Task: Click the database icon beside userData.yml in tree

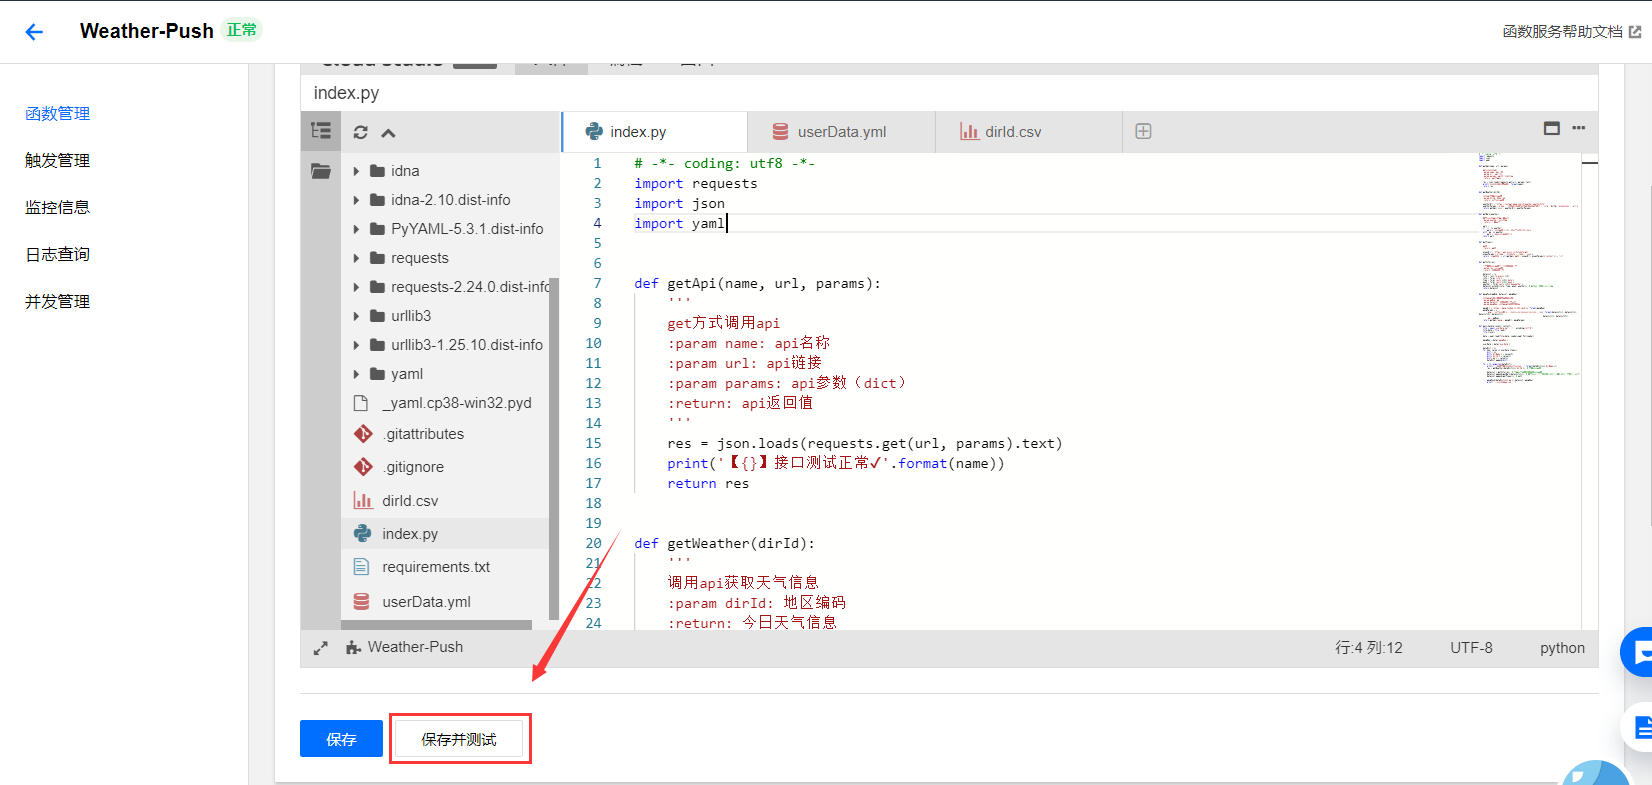Action: (x=362, y=602)
